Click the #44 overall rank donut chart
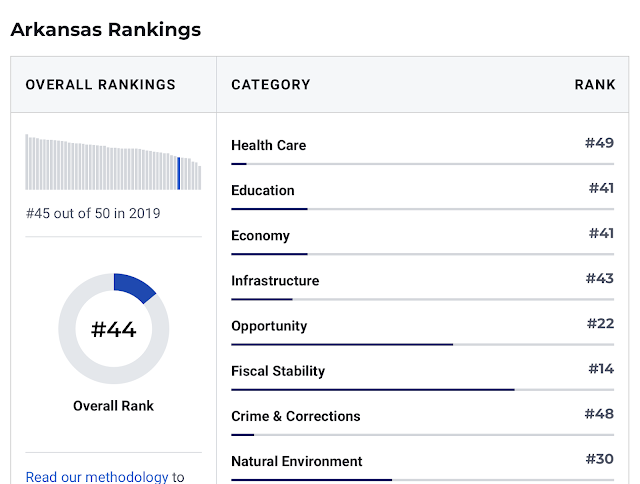640x484 pixels. point(114,328)
